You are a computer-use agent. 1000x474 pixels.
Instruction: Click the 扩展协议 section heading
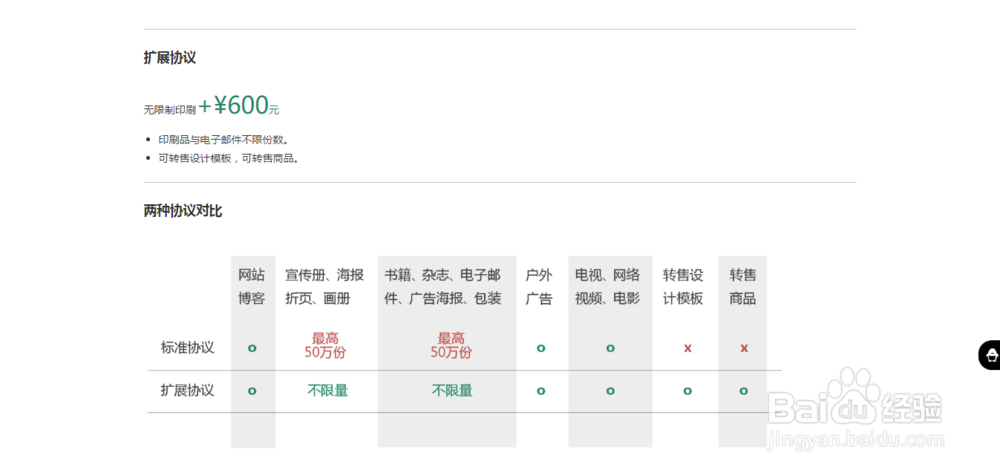pos(170,58)
